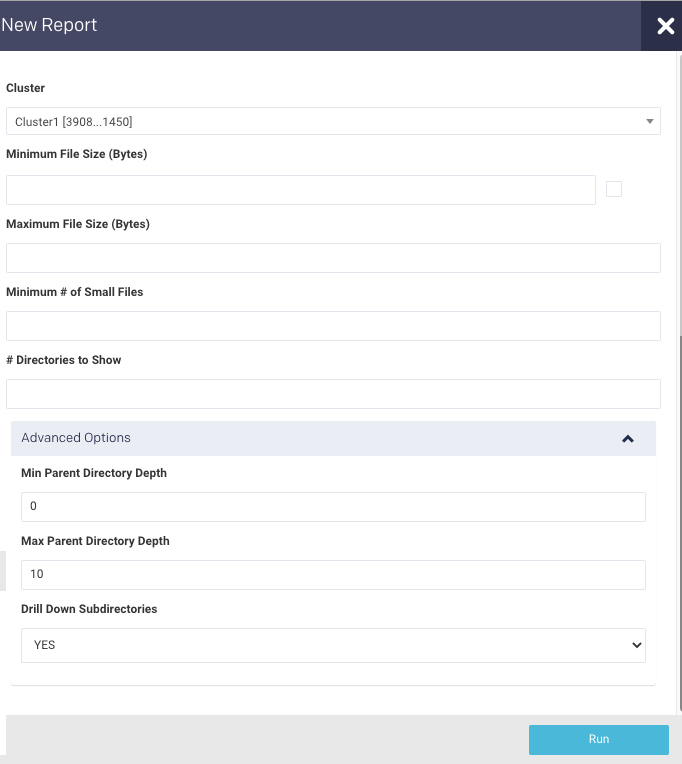
Task: Open the Cluster selection dropdown
Action: [x=333, y=121]
